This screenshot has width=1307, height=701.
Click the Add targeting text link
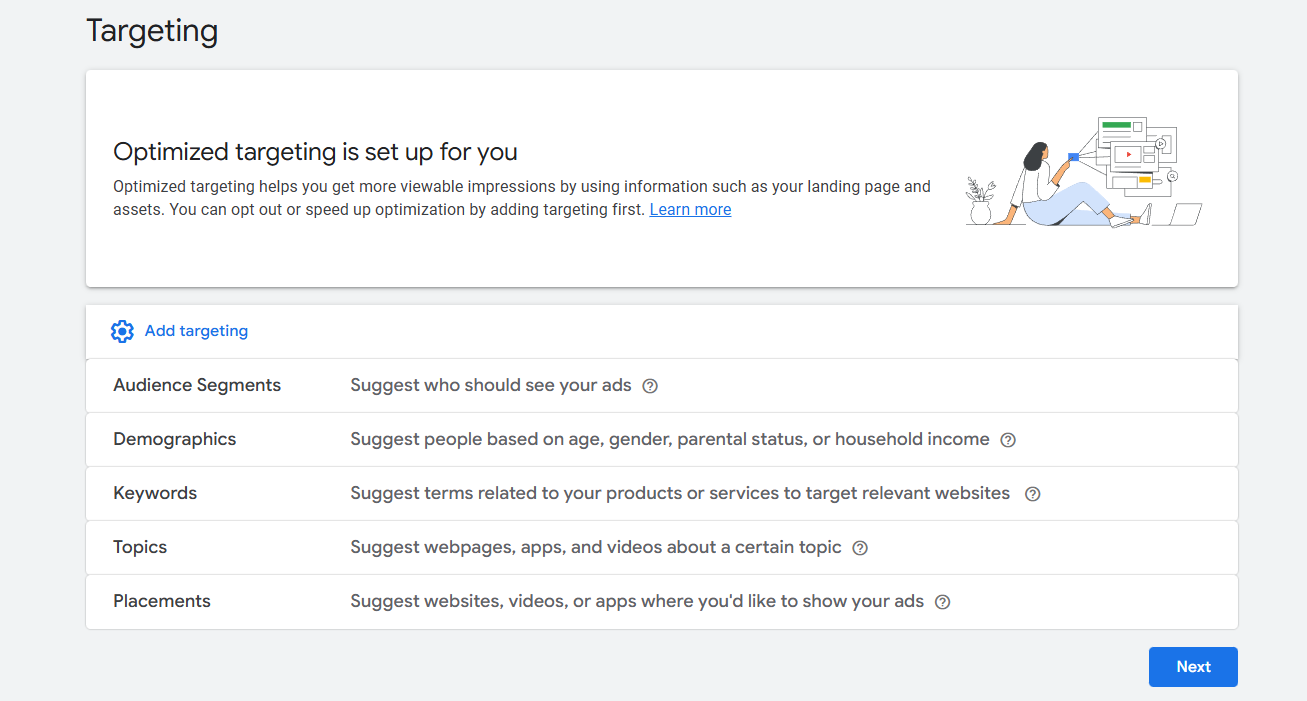point(196,331)
